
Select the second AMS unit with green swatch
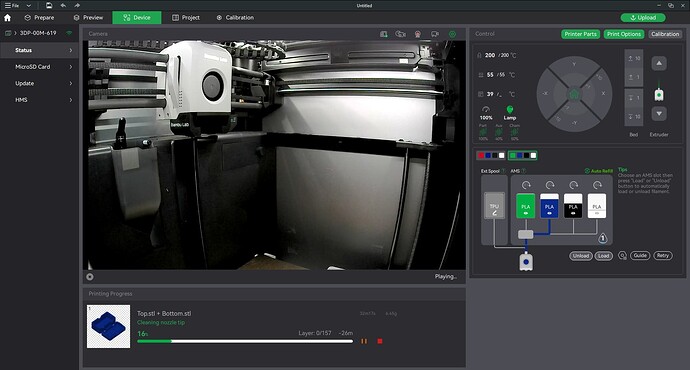(x=522, y=155)
